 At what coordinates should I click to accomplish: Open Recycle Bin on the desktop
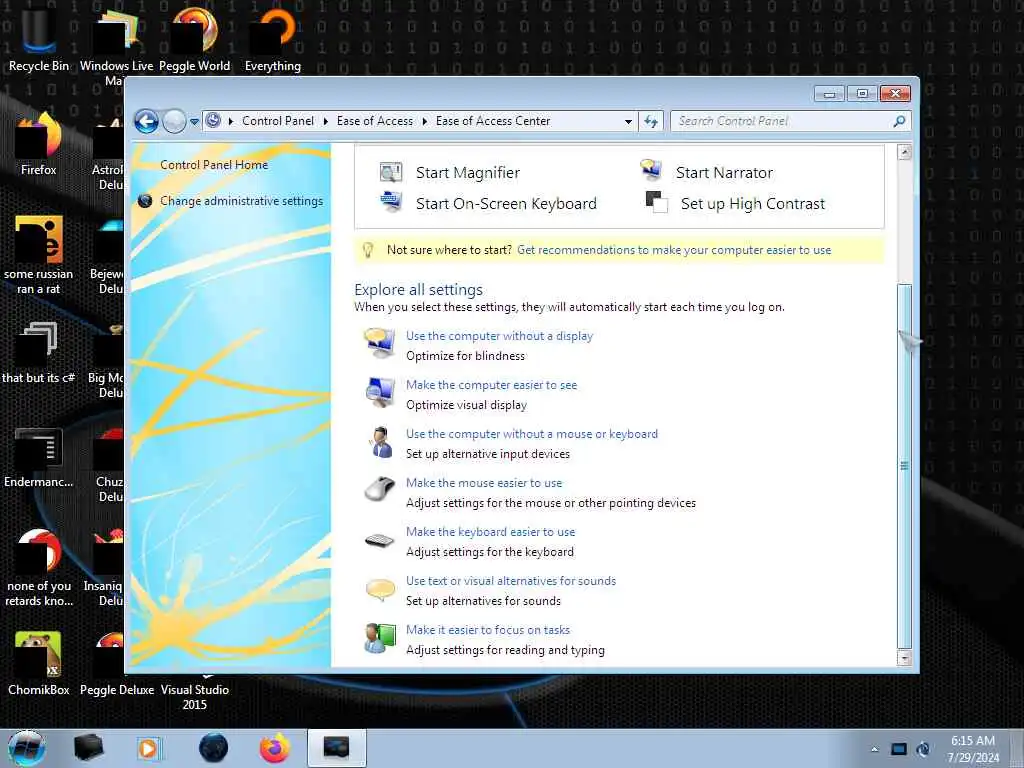coord(39,37)
